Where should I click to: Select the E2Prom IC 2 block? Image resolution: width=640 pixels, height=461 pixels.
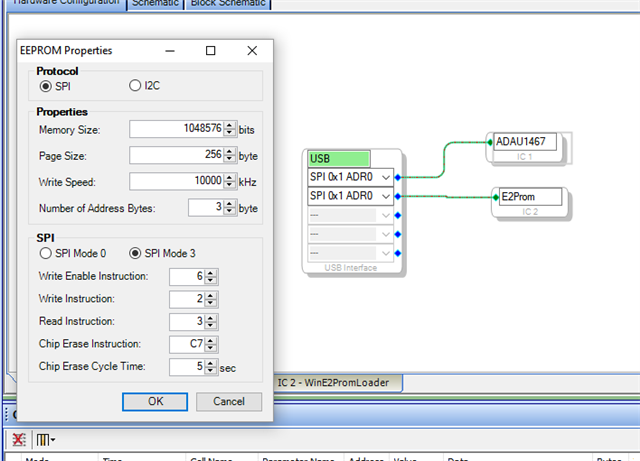point(530,203)
